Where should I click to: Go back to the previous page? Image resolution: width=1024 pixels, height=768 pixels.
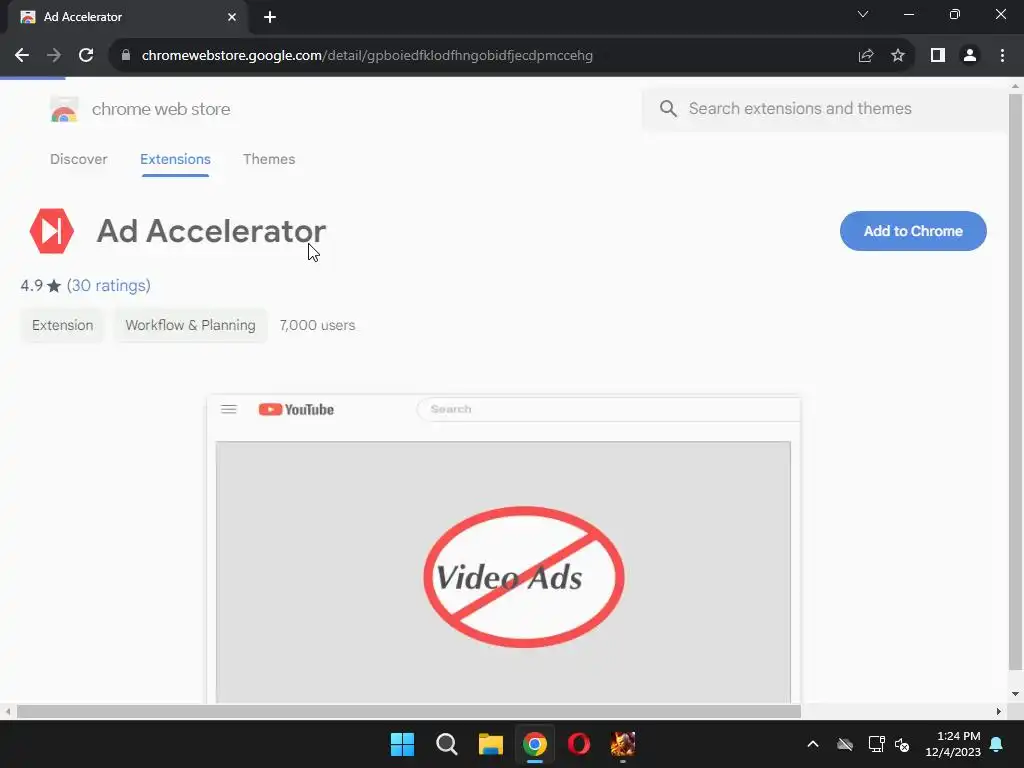[22, 56]
